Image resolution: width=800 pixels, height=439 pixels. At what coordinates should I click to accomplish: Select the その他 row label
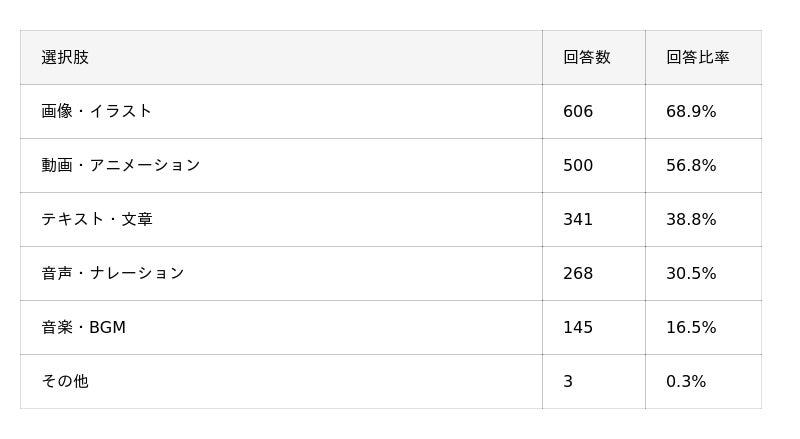coord(65,381)
